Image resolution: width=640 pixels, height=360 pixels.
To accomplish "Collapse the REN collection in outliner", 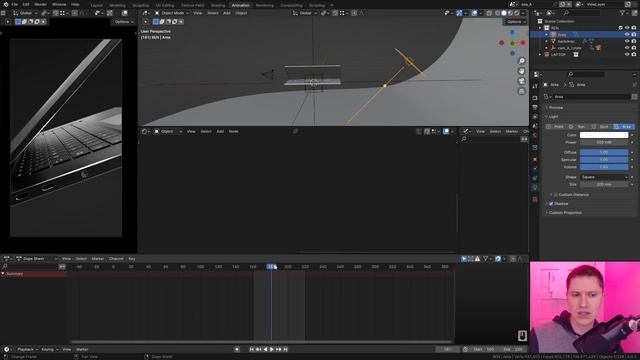I will [540, 28].
